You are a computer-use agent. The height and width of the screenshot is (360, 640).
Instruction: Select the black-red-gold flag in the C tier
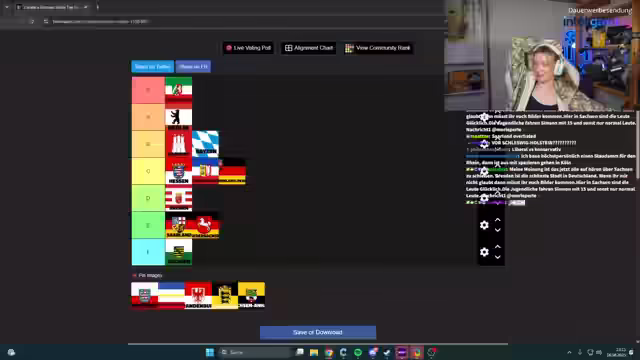(x=232, y=171)
